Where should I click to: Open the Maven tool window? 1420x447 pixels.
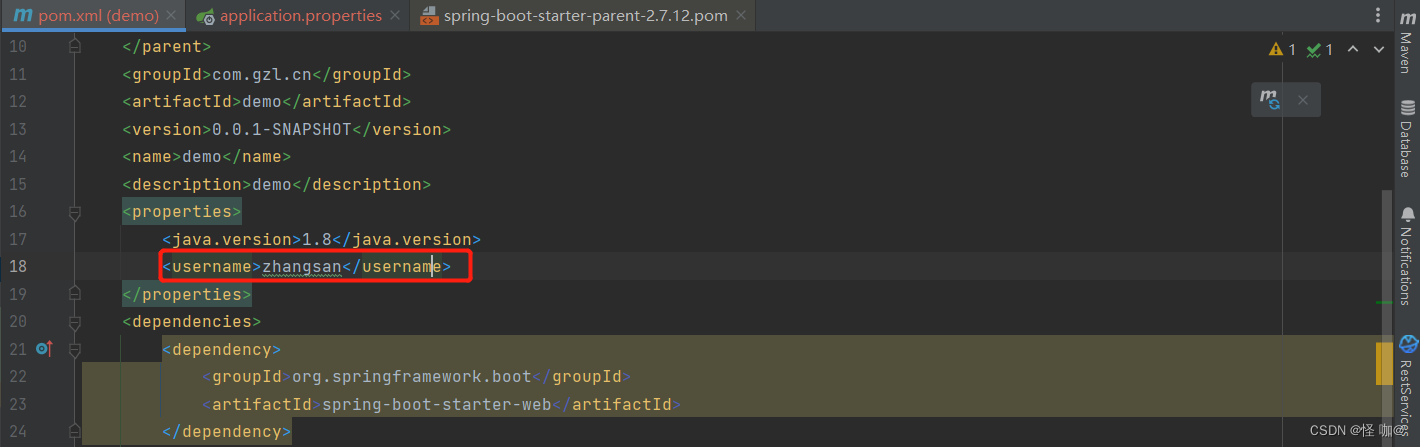pyautogui.click(x=1407, y=44)
